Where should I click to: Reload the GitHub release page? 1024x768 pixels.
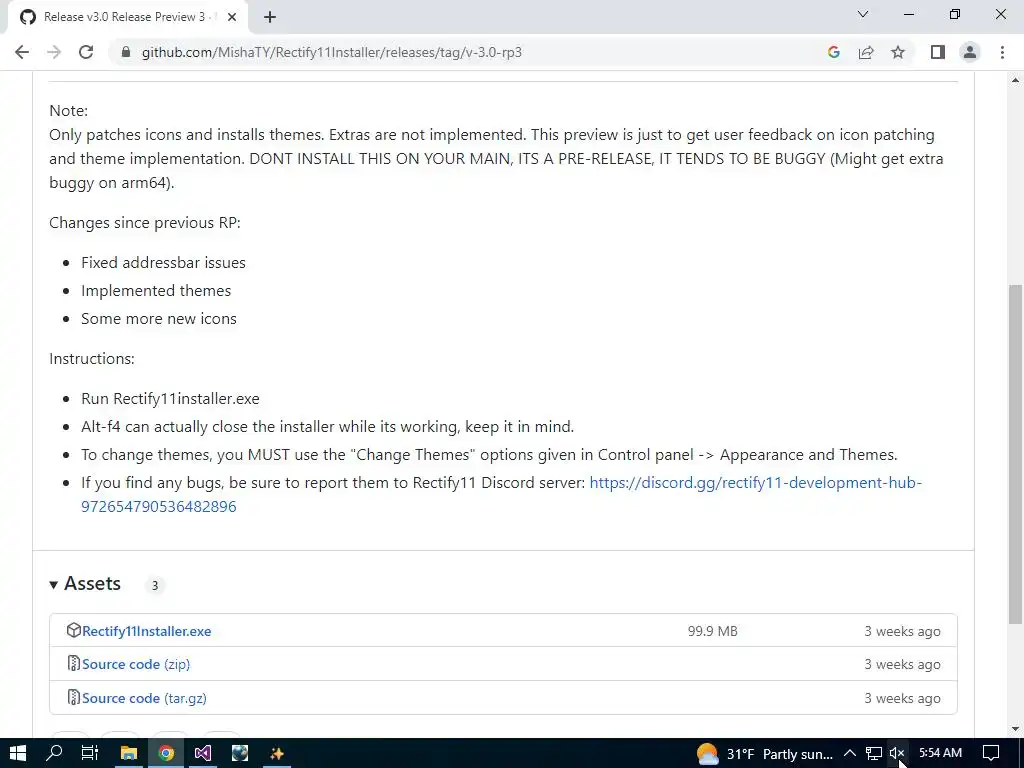click(86, 52)
